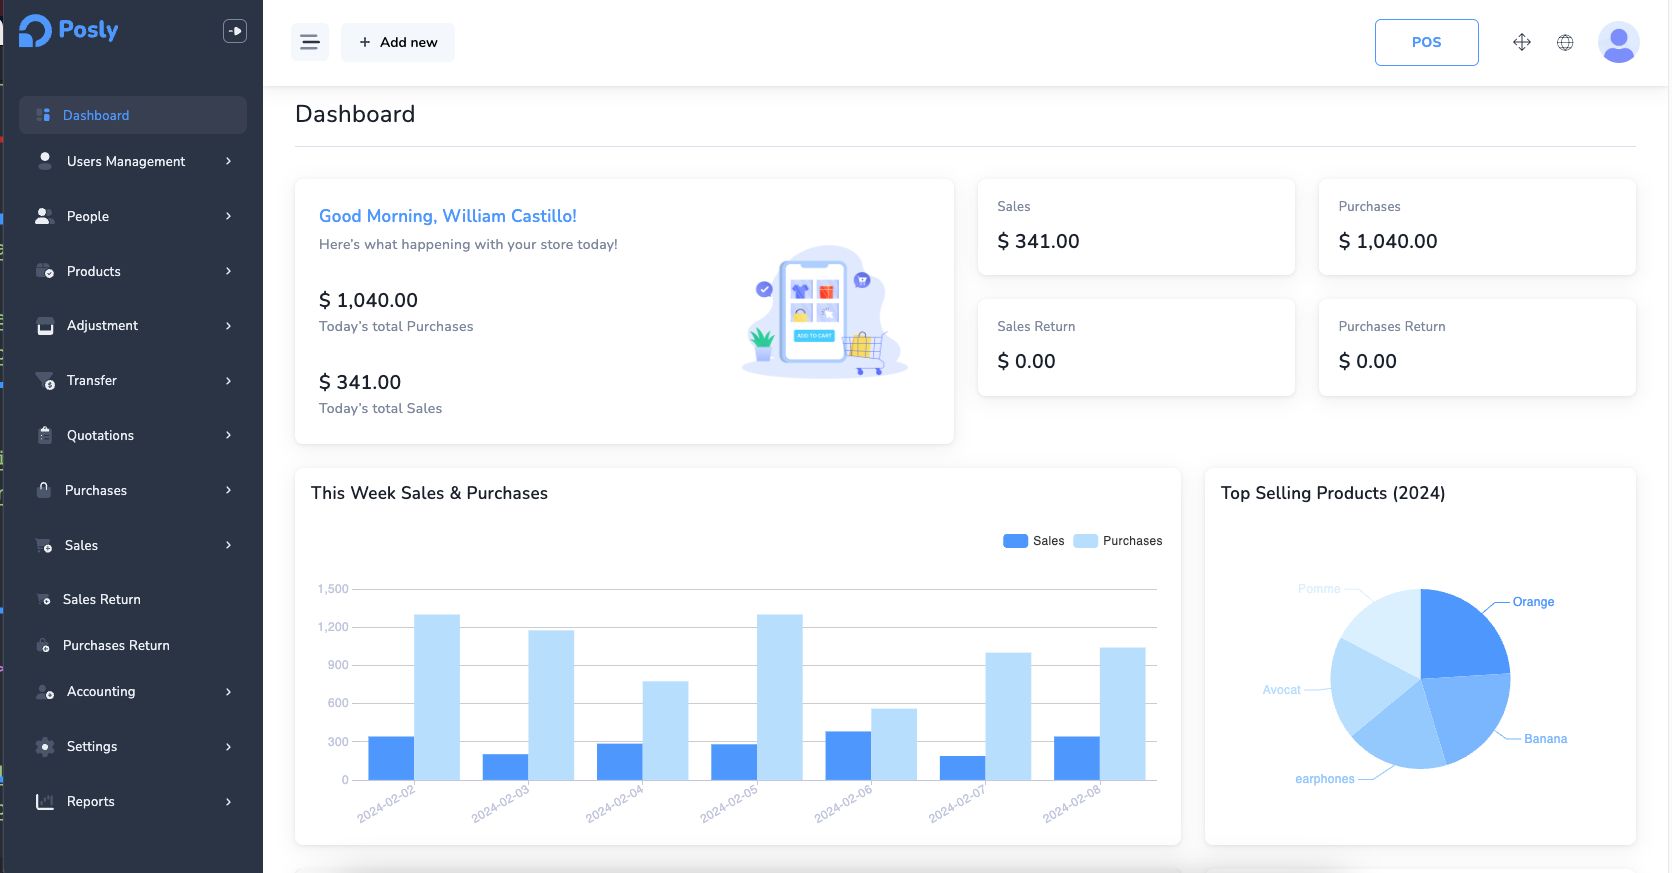The height and width of the screenshot is (873, 1672).
Task: Click the POS button
Action: (1426, 42)
